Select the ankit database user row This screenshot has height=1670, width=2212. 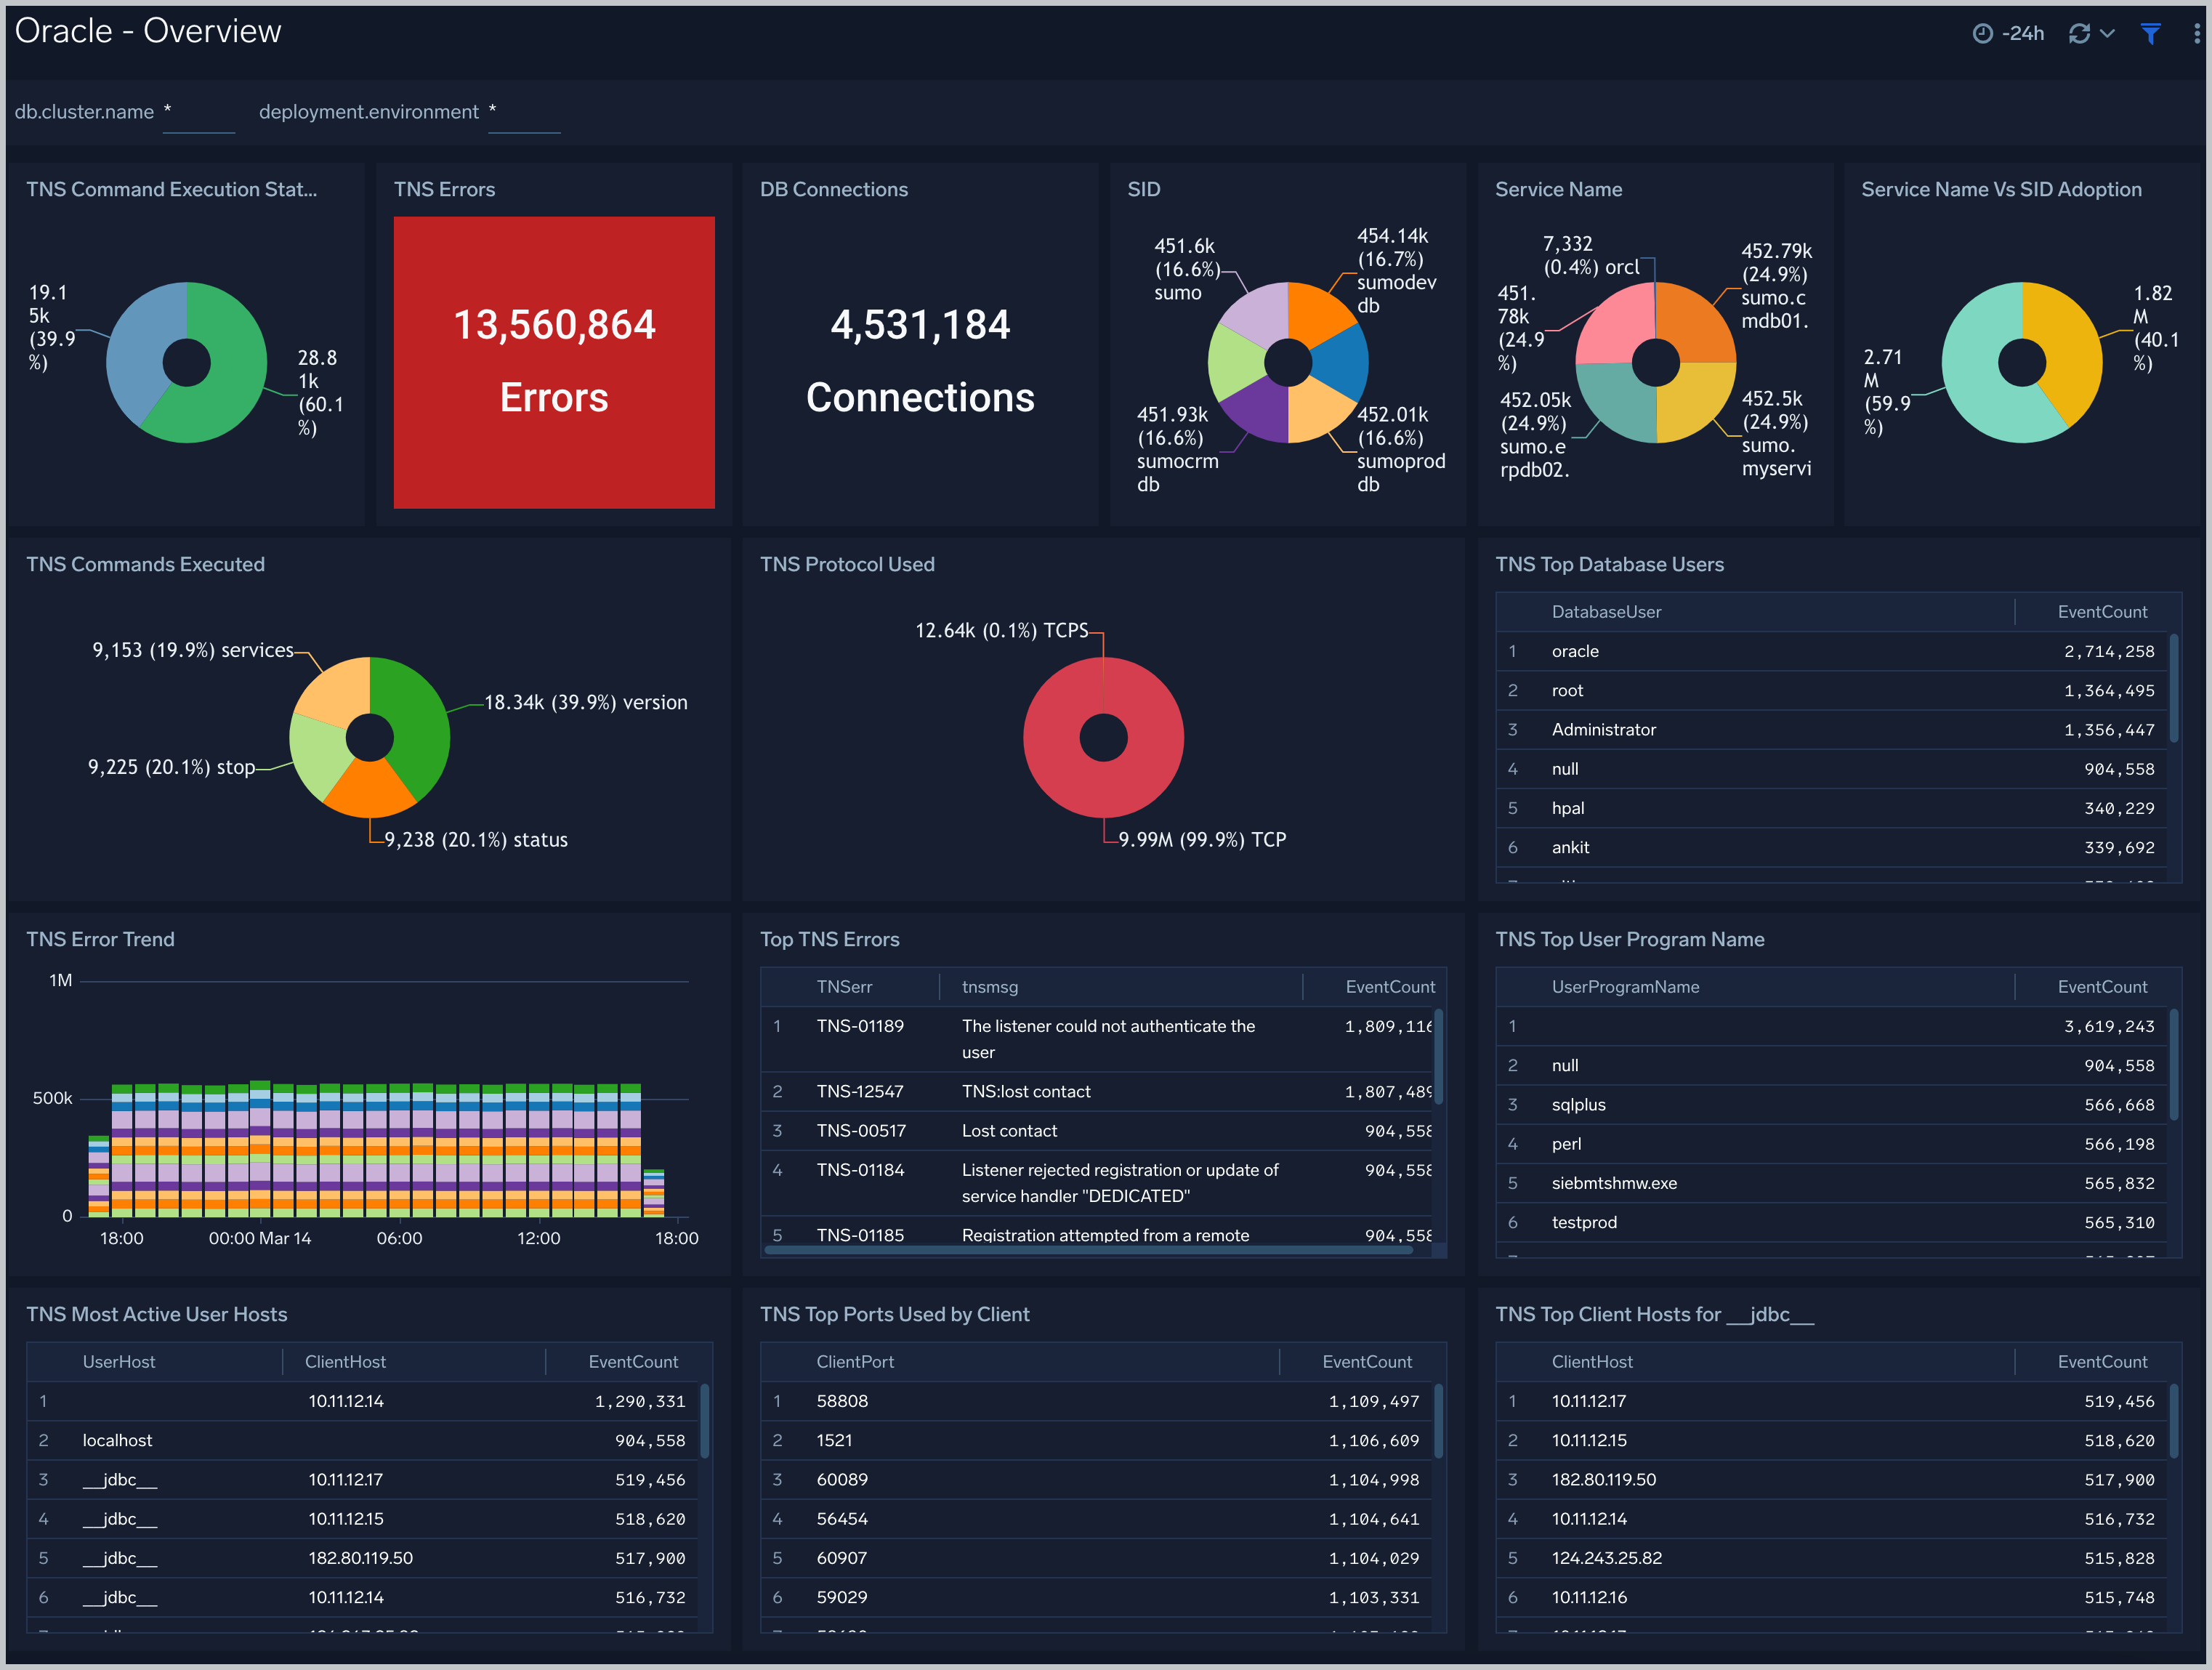point(1832,847)
